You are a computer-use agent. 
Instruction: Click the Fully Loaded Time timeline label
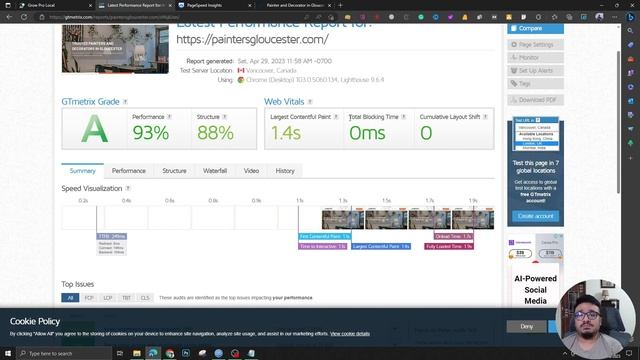coord(449,247)
